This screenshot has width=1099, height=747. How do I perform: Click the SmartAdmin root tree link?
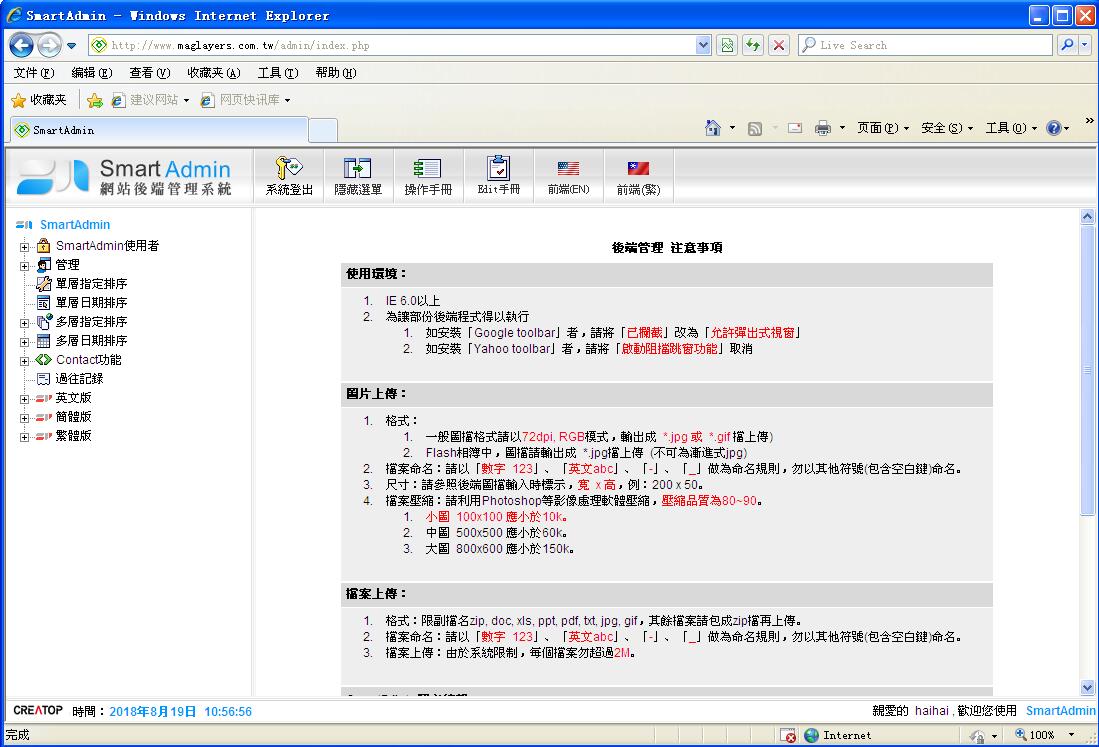(x=75, y=225)
